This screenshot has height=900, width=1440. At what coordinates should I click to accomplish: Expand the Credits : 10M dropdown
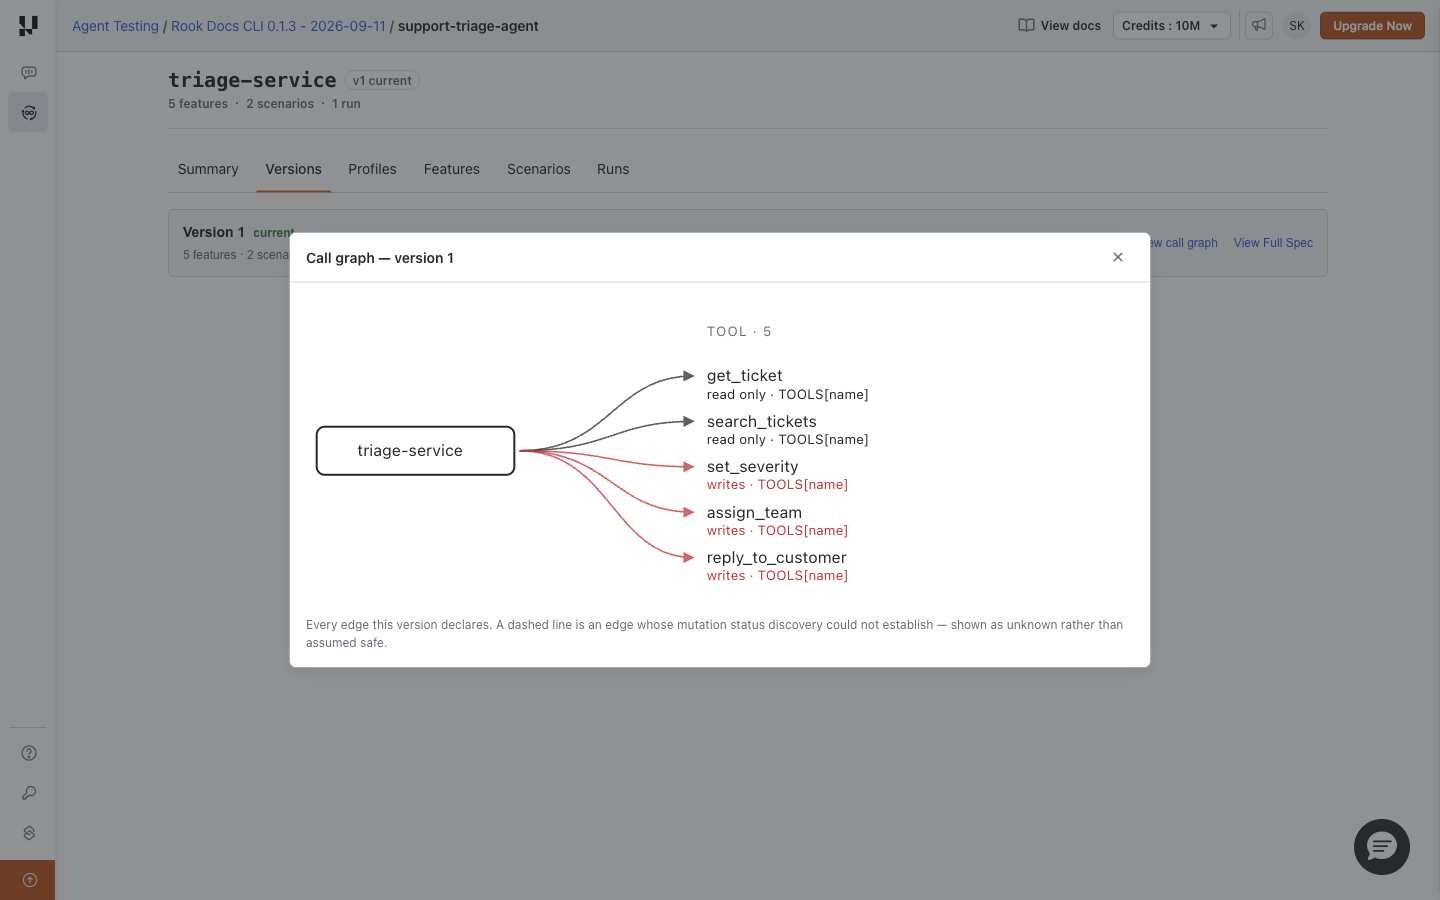[x=1172, y=26]
